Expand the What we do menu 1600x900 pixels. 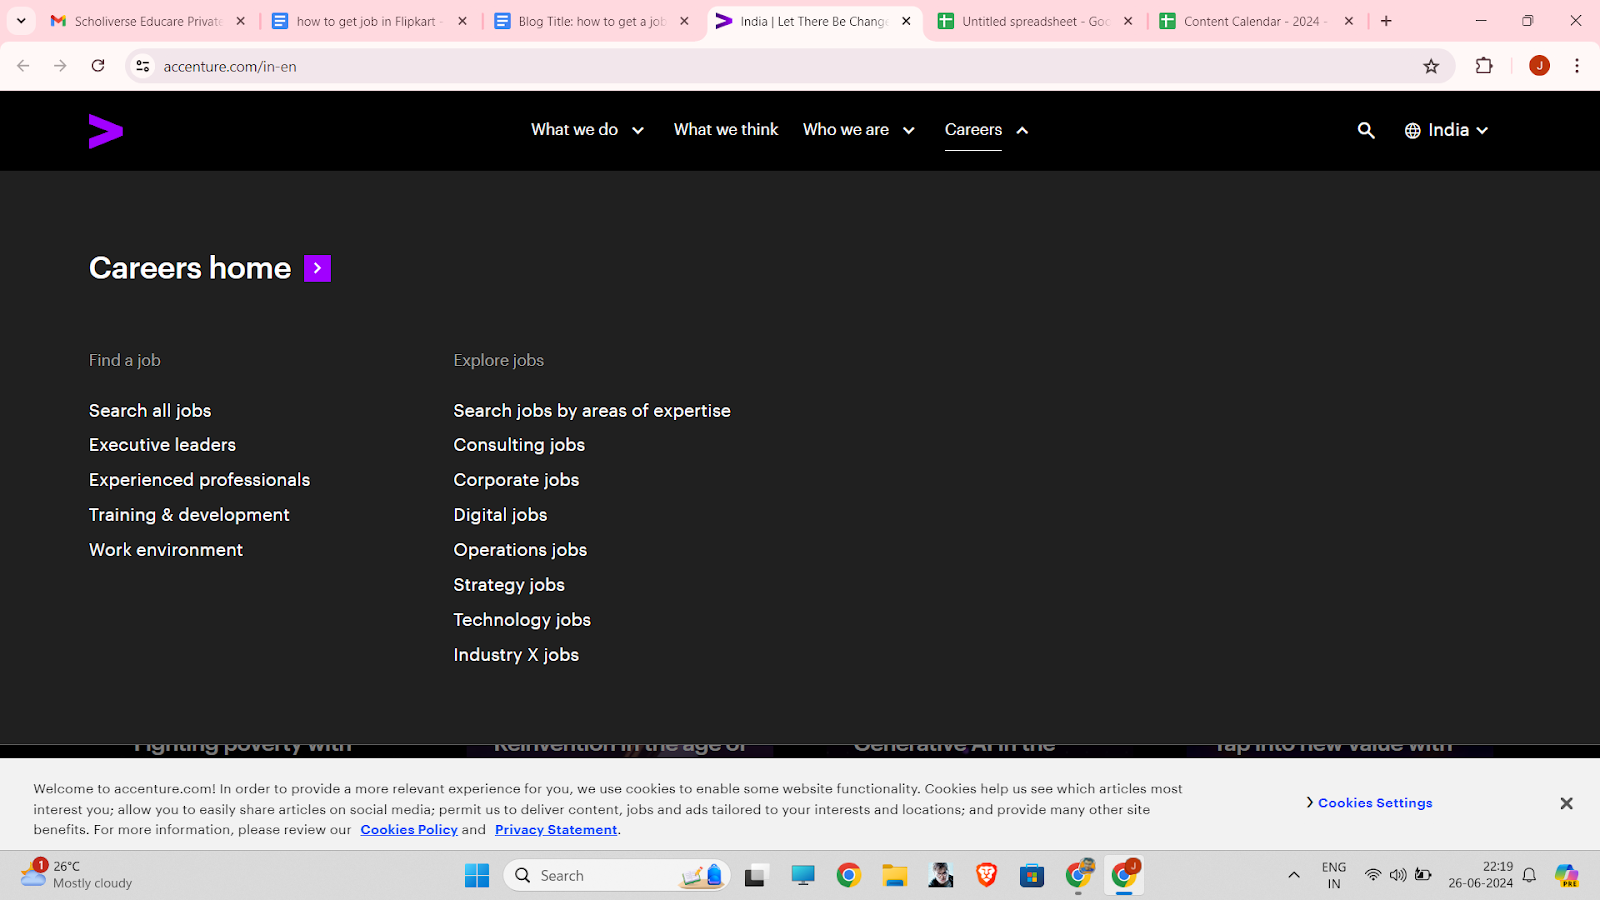coord(588,130)
